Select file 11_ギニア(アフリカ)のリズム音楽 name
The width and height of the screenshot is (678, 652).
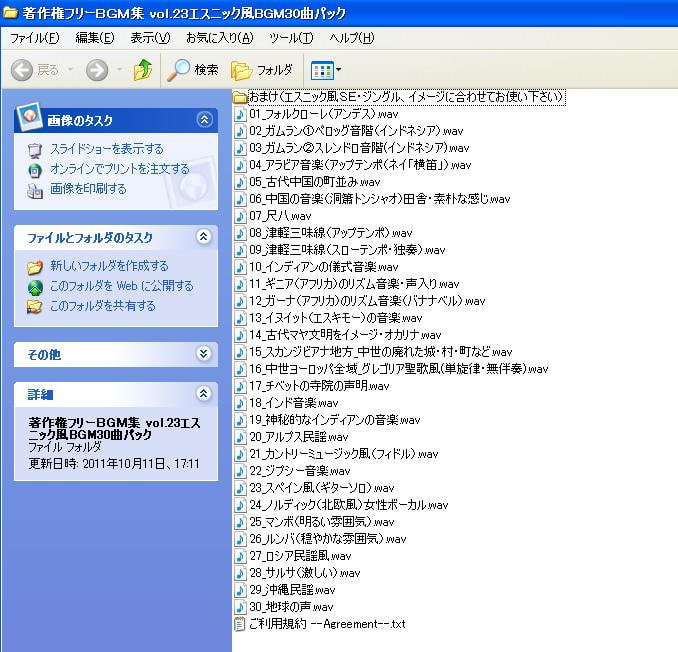[354, 284]
